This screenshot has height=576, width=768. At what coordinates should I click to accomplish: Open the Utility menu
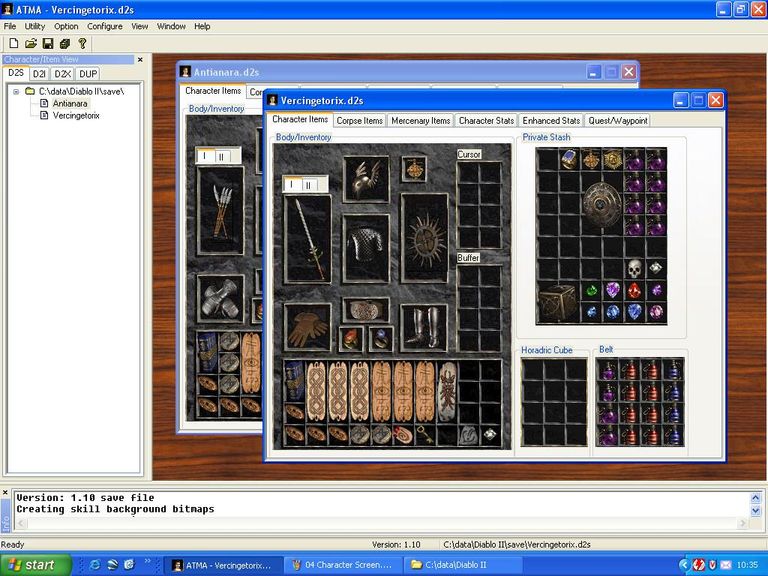(35, 26)
